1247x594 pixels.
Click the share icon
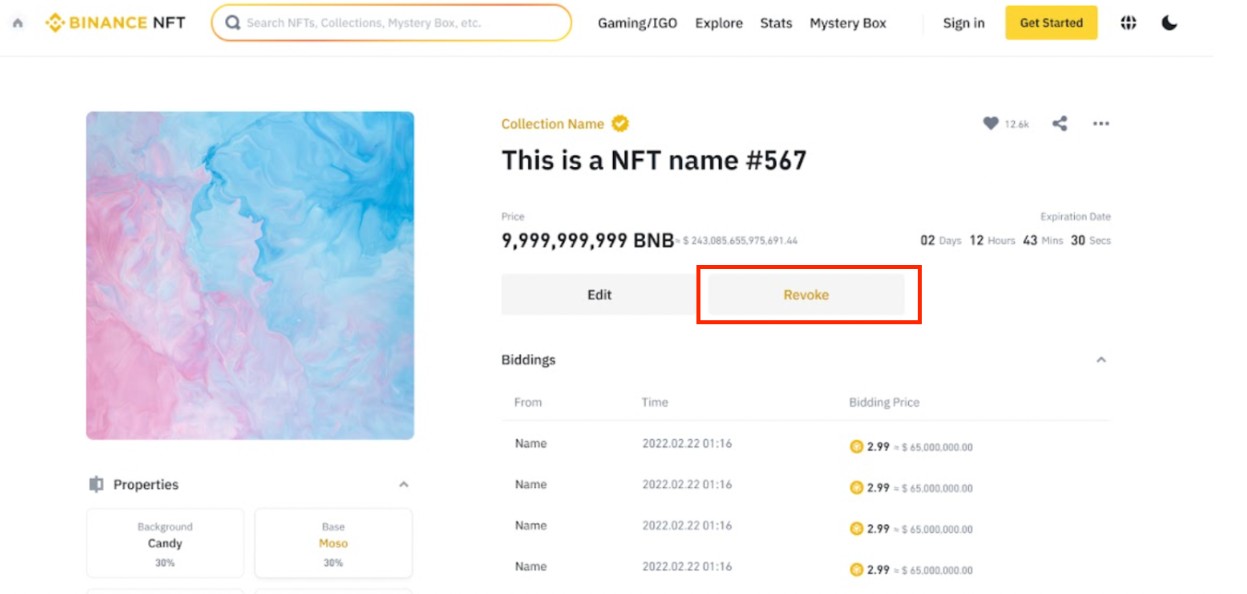tap(1060, 124)
